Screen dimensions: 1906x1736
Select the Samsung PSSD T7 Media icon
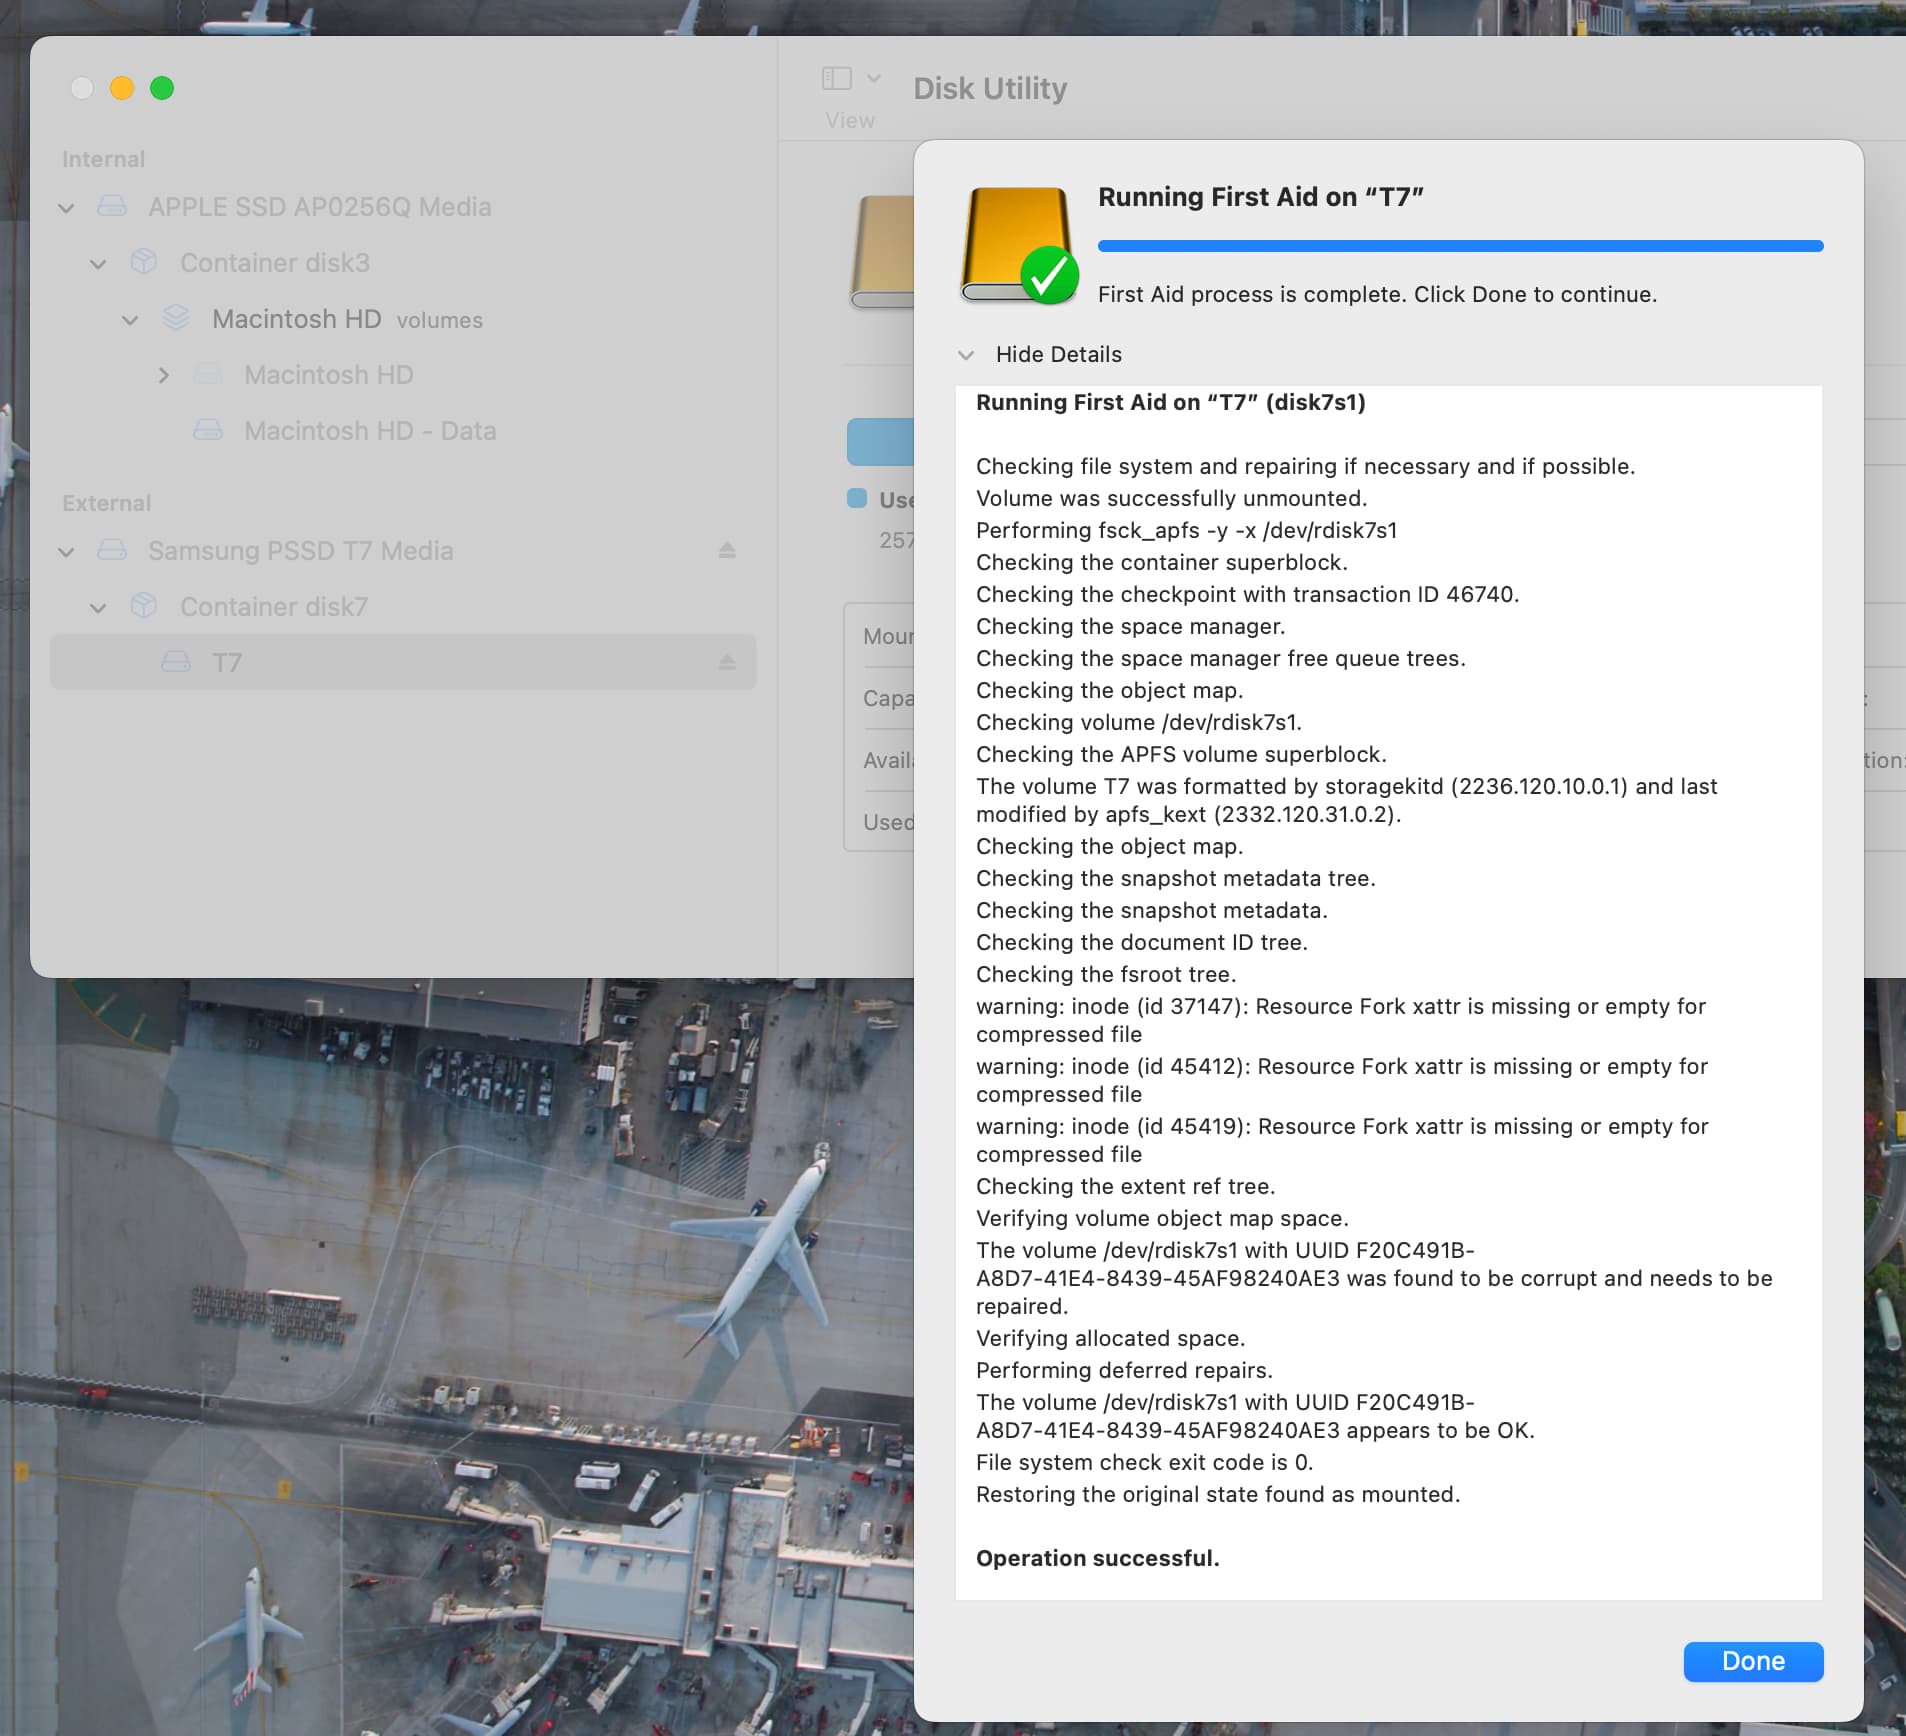point(112,550)
